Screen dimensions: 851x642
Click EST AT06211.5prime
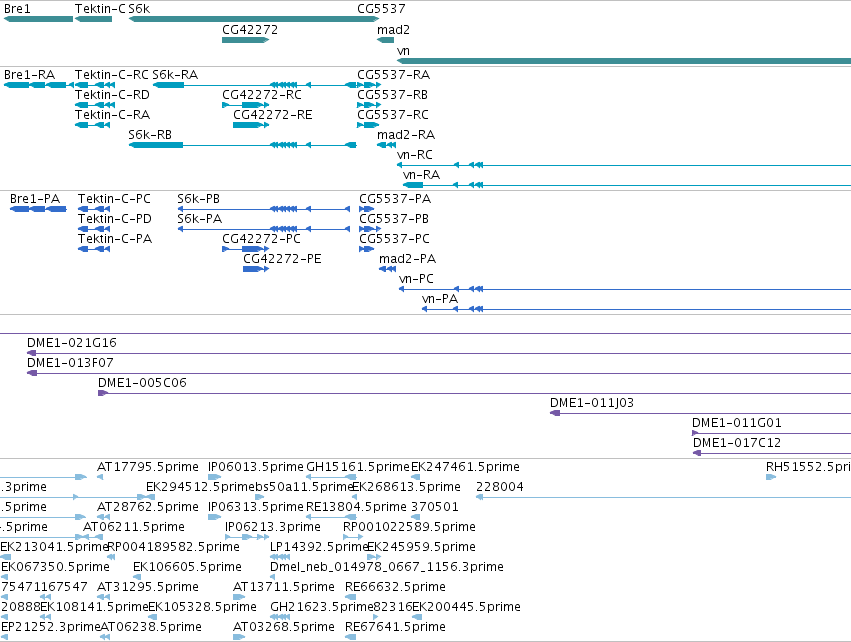click(134, 527)
